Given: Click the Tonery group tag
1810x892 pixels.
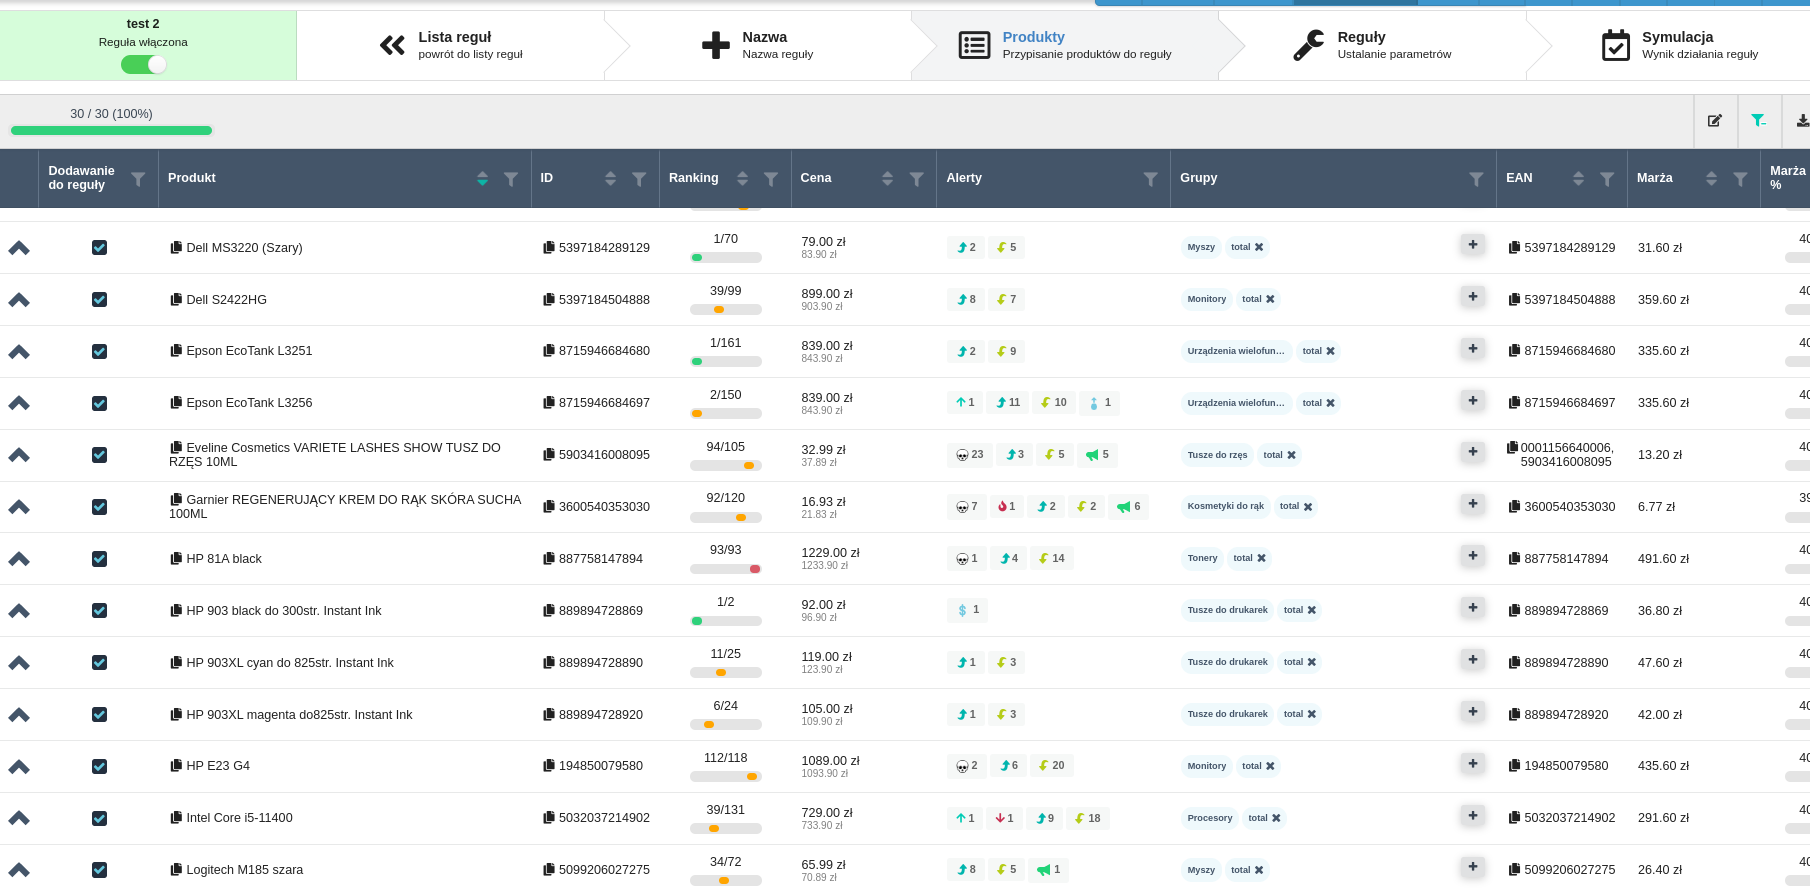Looking at the screenshot, I should (x=1202, y=558).
